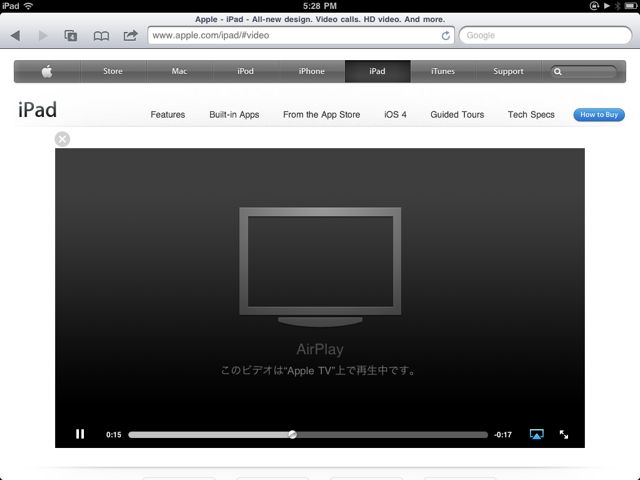This screenshot has width=640, height=480.
Task: Open the iTunes tab
Action: (x=443, y=71)
